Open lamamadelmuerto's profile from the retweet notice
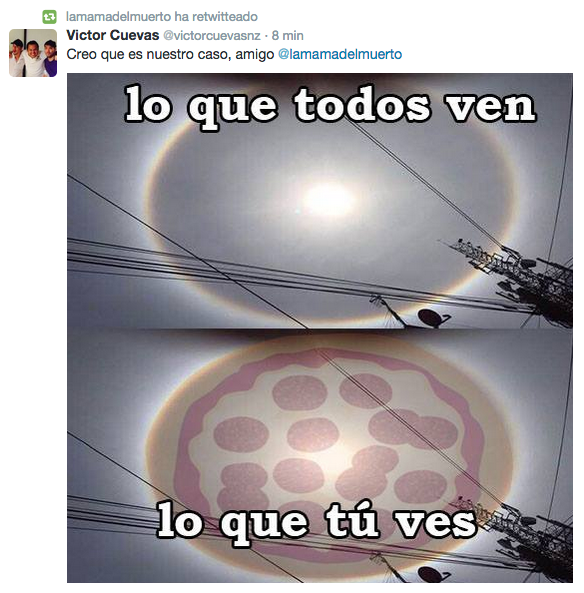Screen dimensions: 584x593 [x=118, y=17]
